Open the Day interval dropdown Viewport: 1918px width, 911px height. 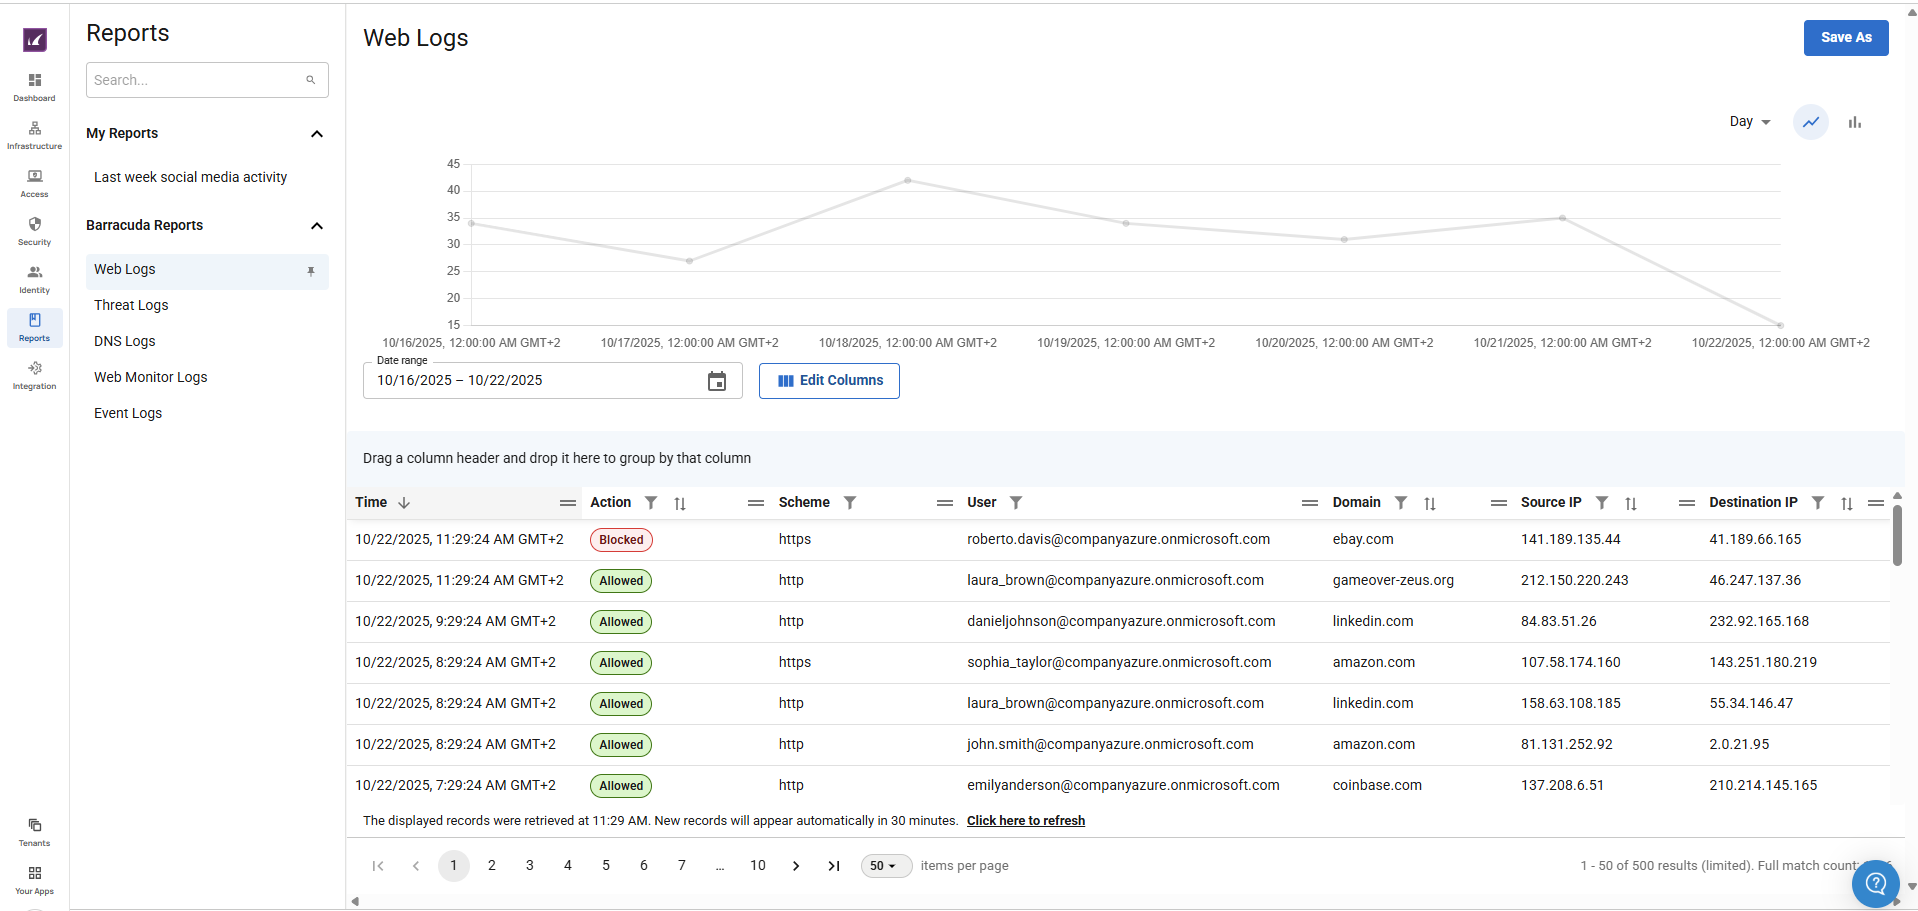[1749, 122]
